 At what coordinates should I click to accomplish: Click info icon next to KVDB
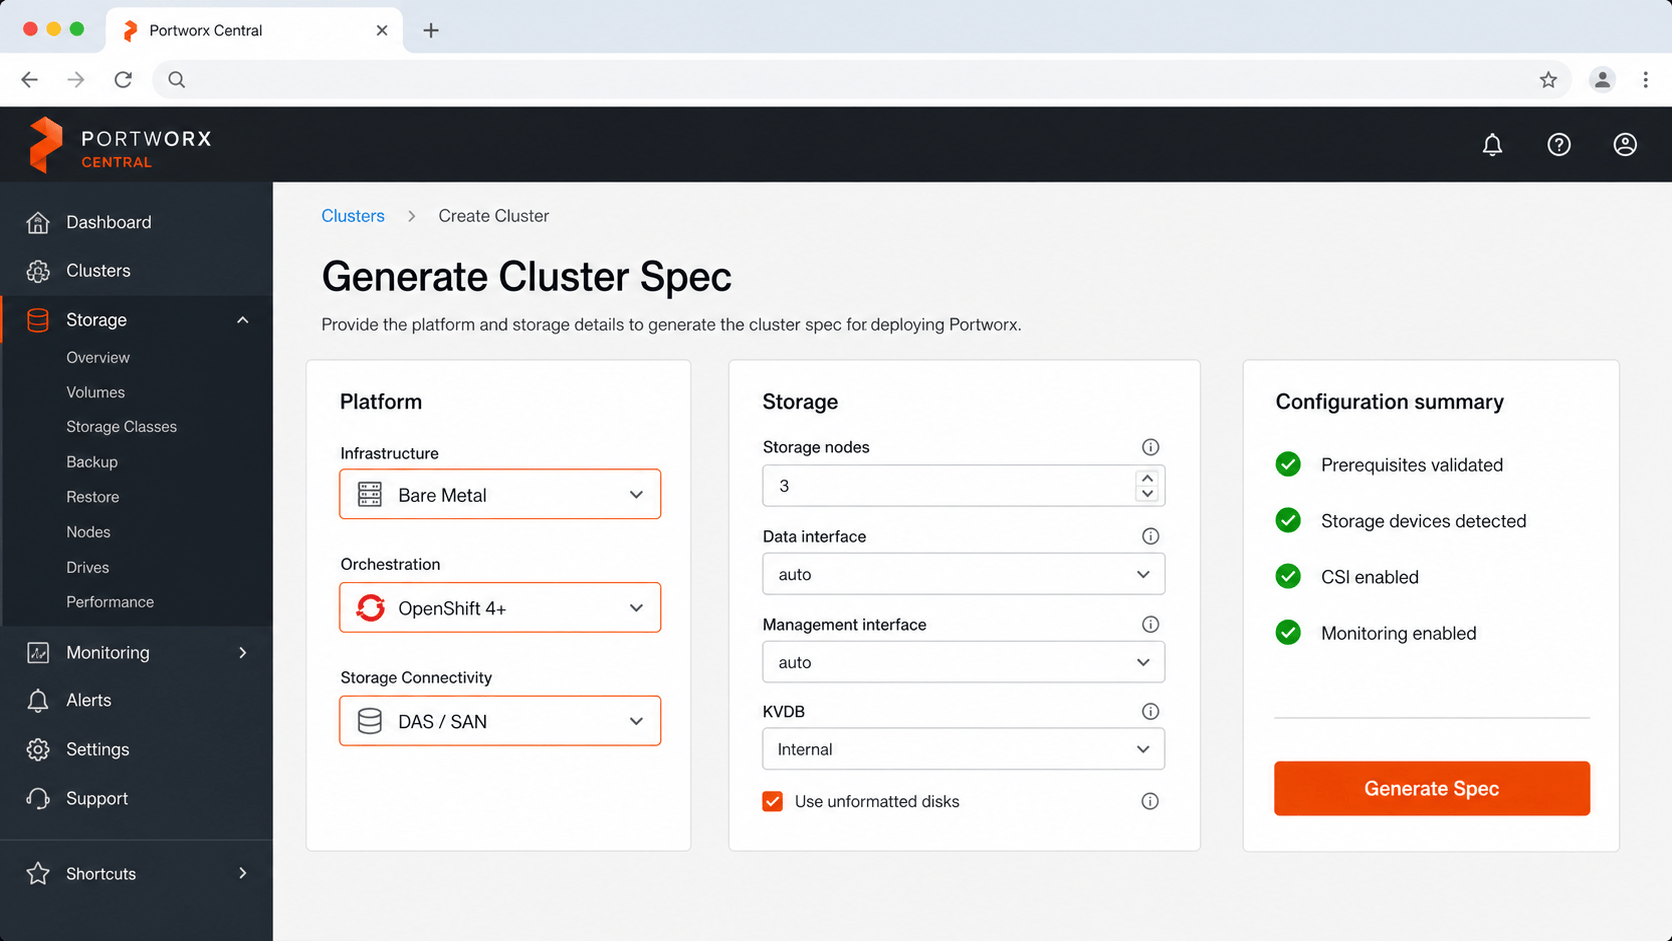coord(1151,711)
